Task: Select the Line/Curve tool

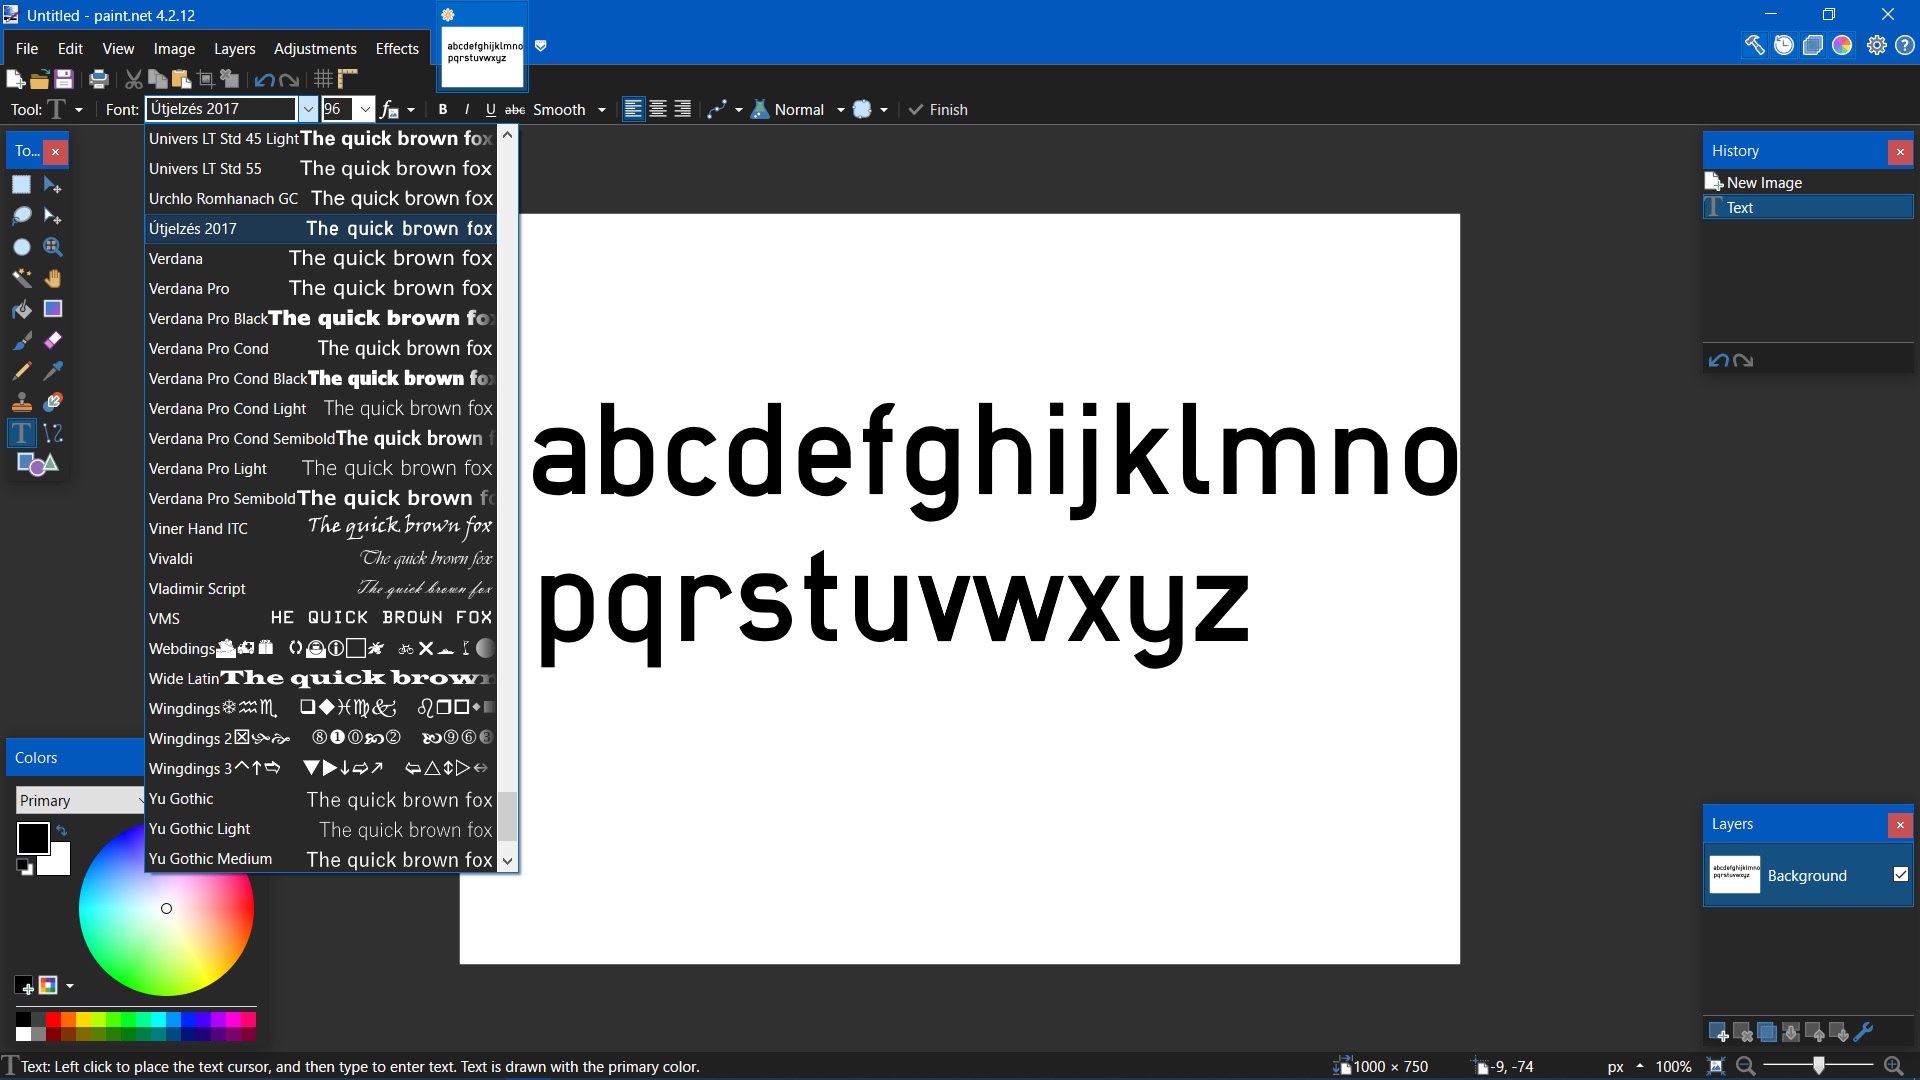Action: coord(53,433)
